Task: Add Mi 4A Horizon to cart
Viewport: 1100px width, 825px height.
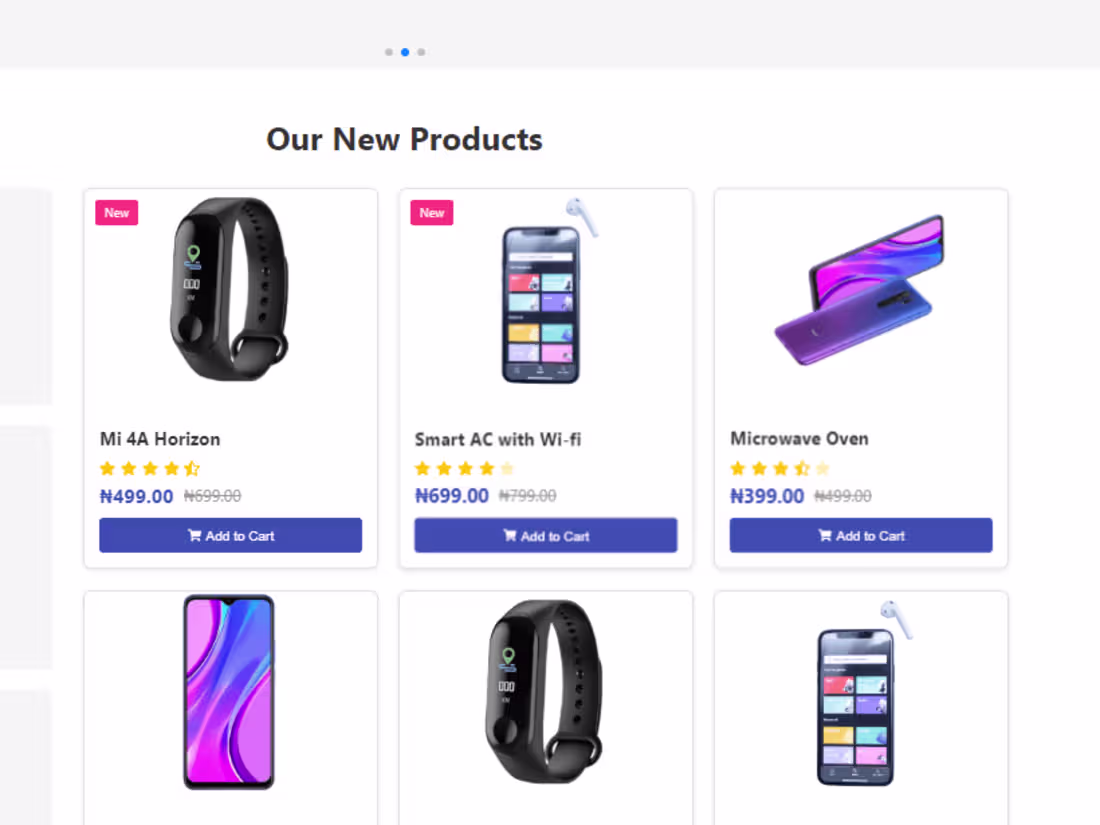Action: click(x=230, y=535)
